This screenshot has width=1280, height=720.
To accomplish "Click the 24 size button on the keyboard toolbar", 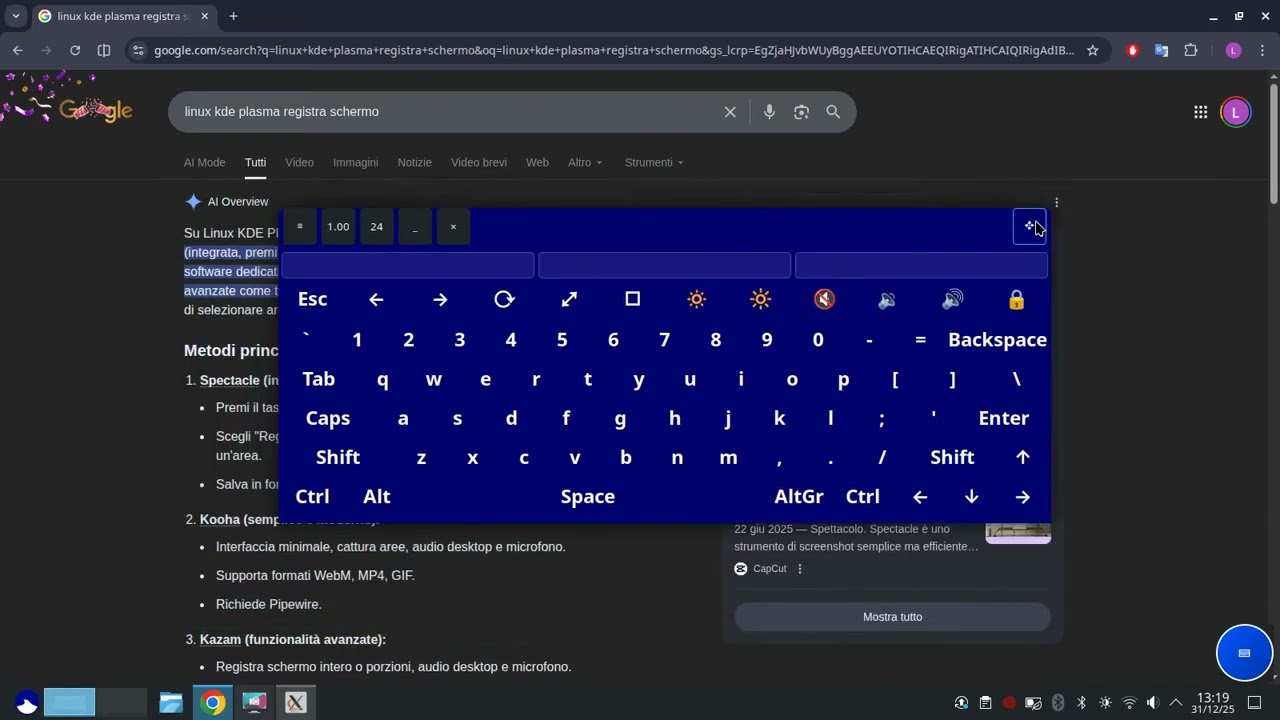I will click(376, 226).
